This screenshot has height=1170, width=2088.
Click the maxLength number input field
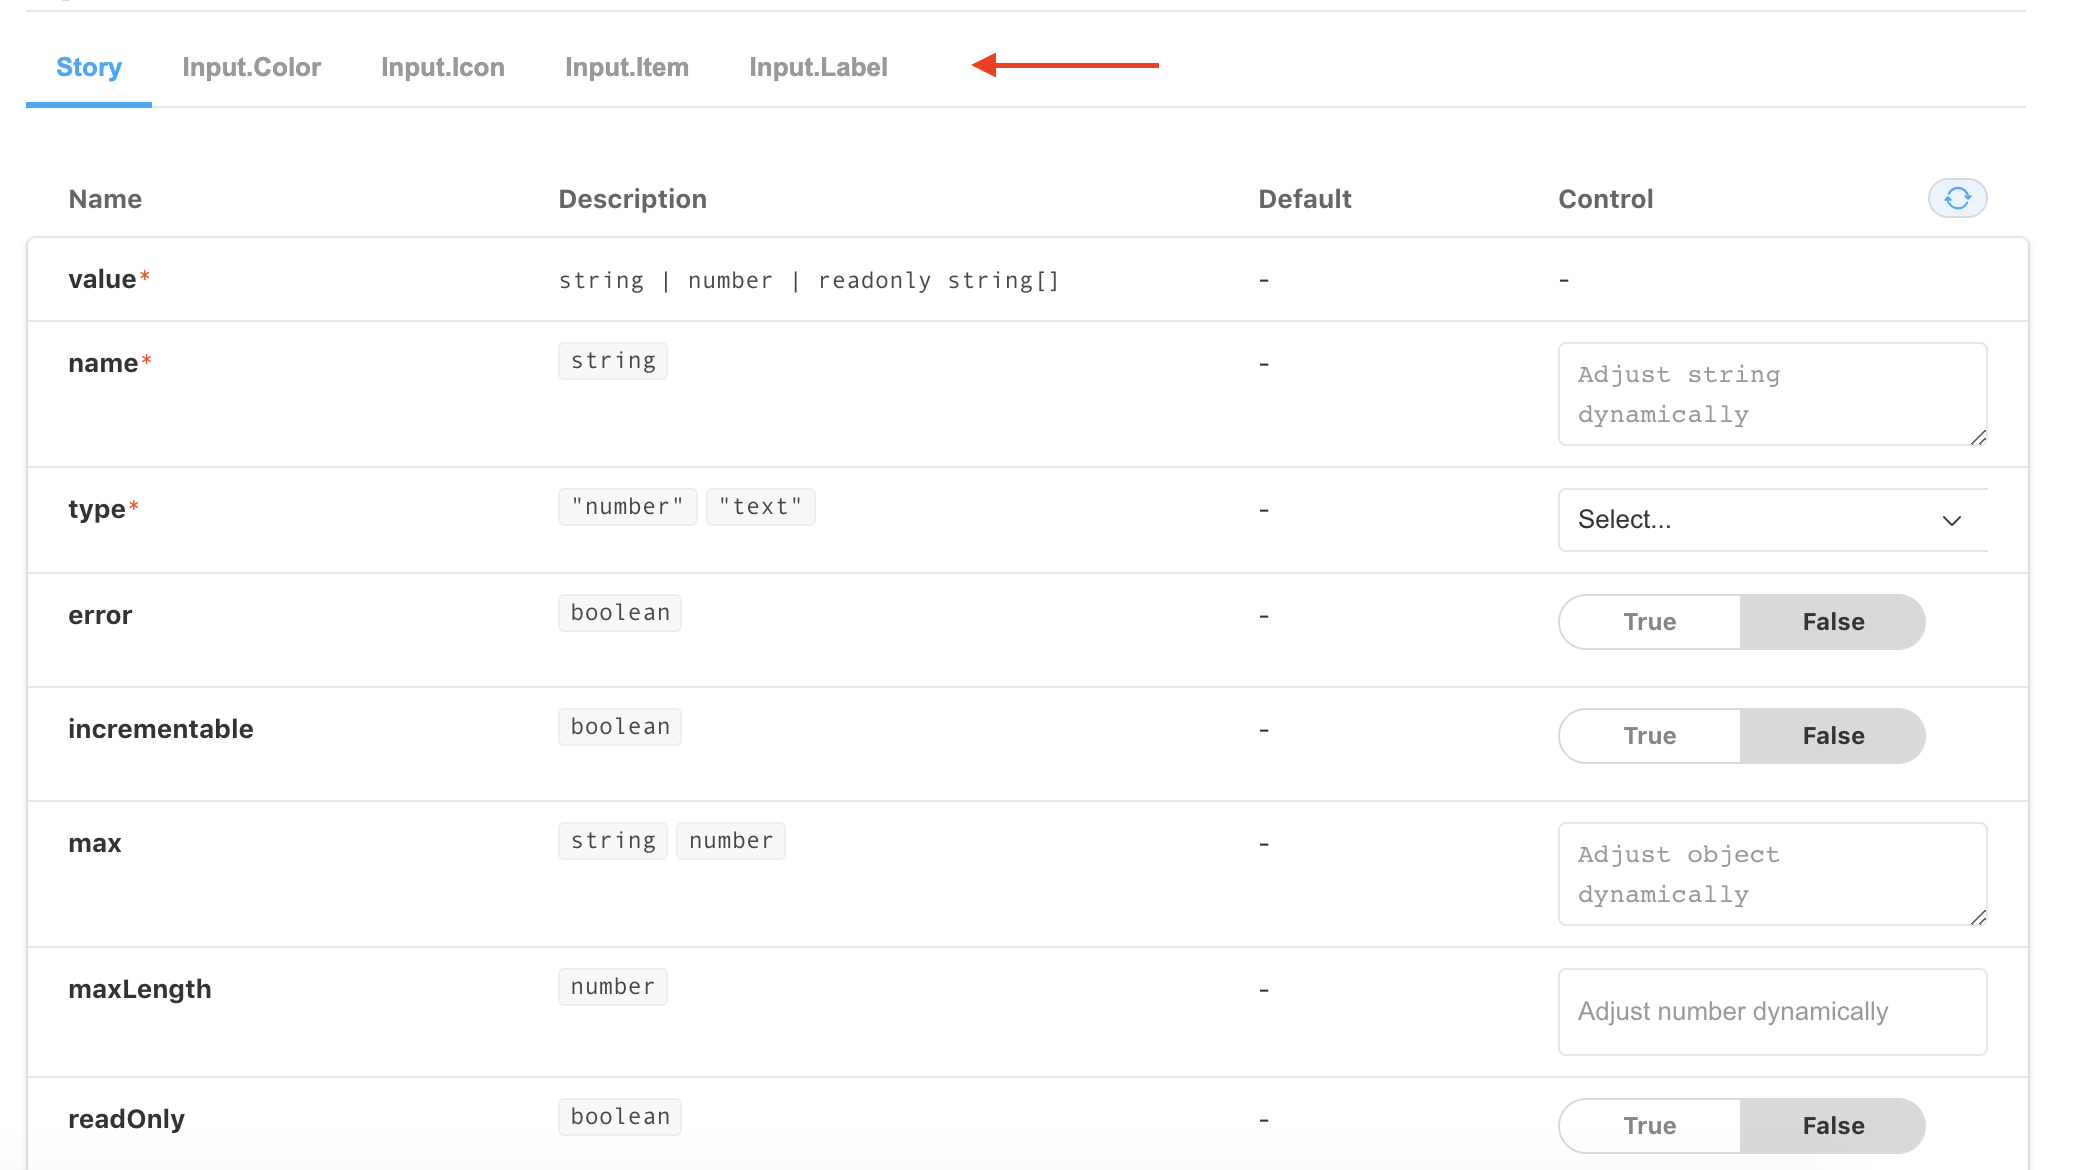tap(1771, 1011)
